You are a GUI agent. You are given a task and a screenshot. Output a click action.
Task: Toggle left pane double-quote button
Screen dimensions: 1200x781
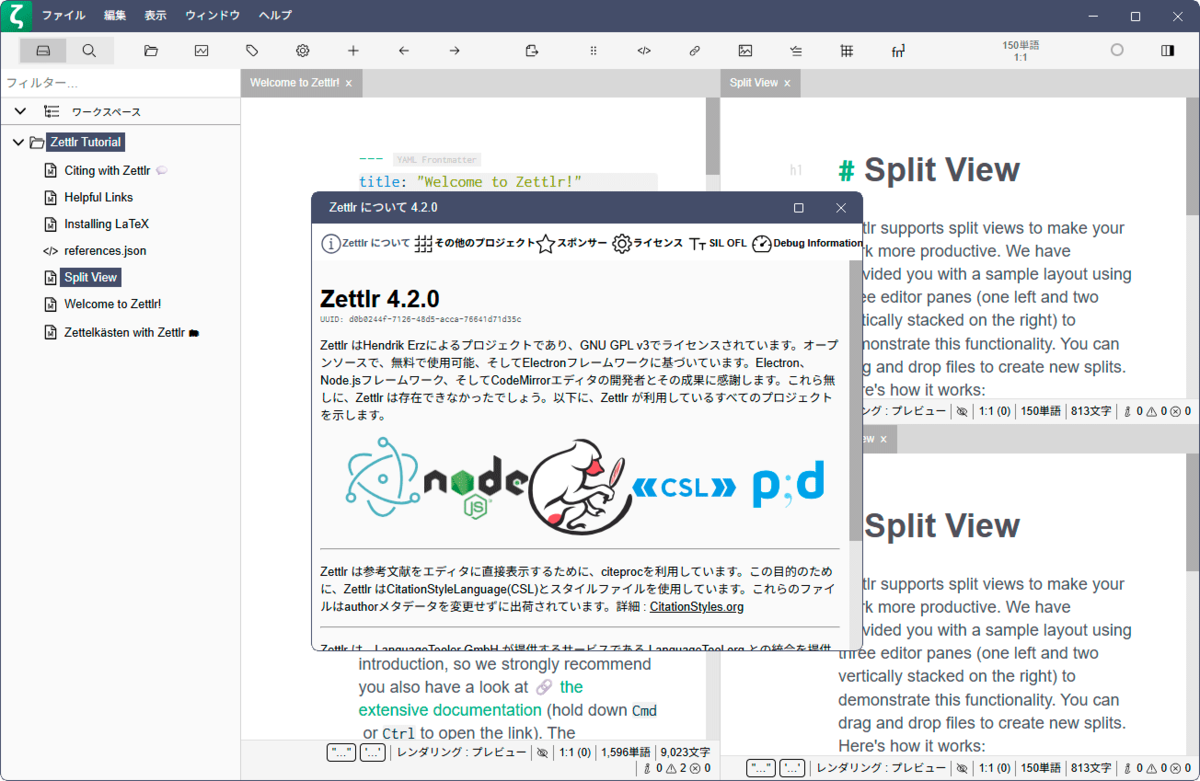click(342, 753)
